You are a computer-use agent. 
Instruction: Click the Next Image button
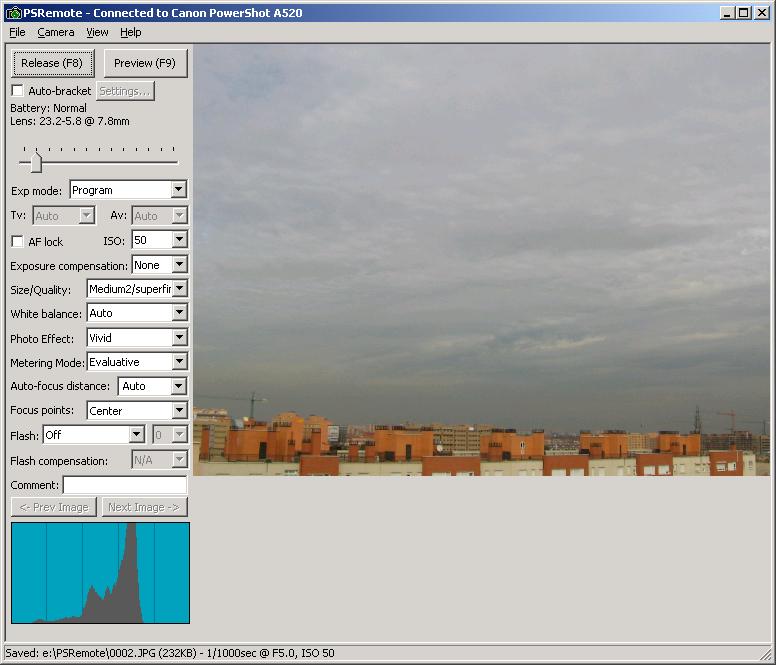pos(144,507)
